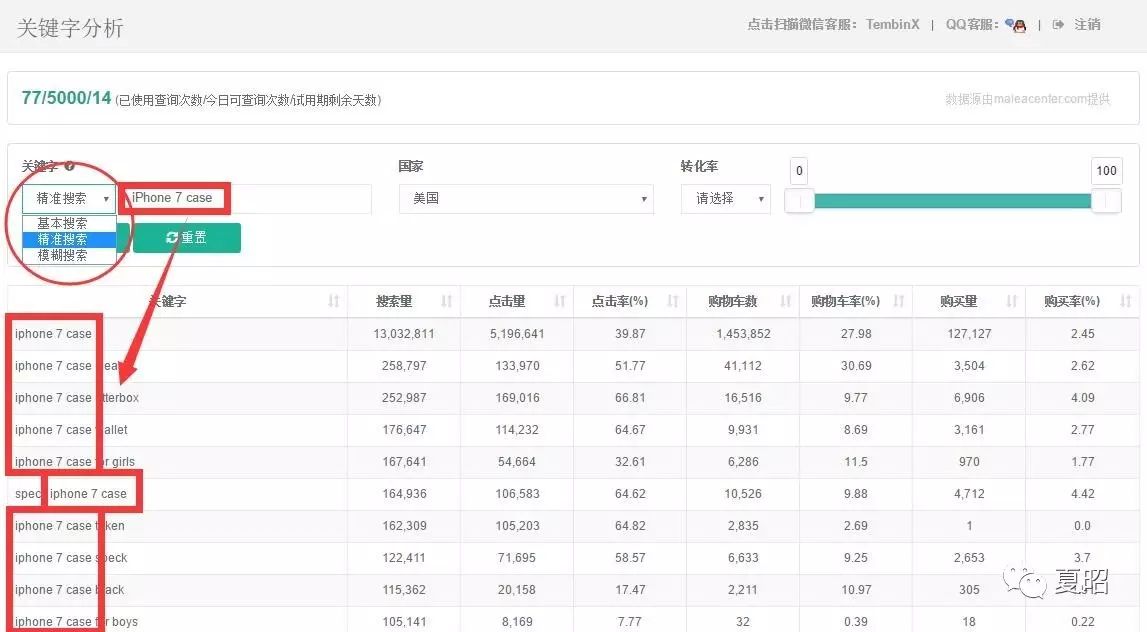Select the click count cell 169,016

tap(517, 398)
